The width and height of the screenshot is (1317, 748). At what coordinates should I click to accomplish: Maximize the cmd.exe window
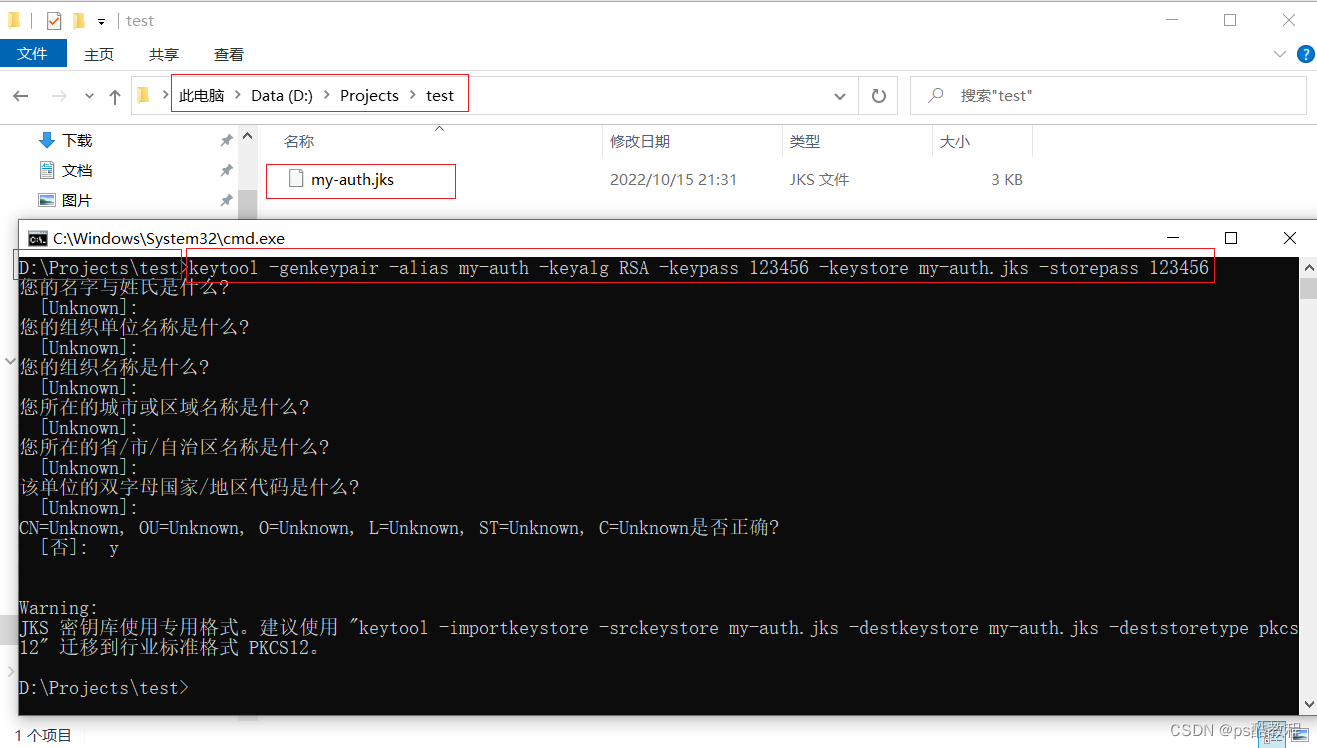pos(1231,238)
